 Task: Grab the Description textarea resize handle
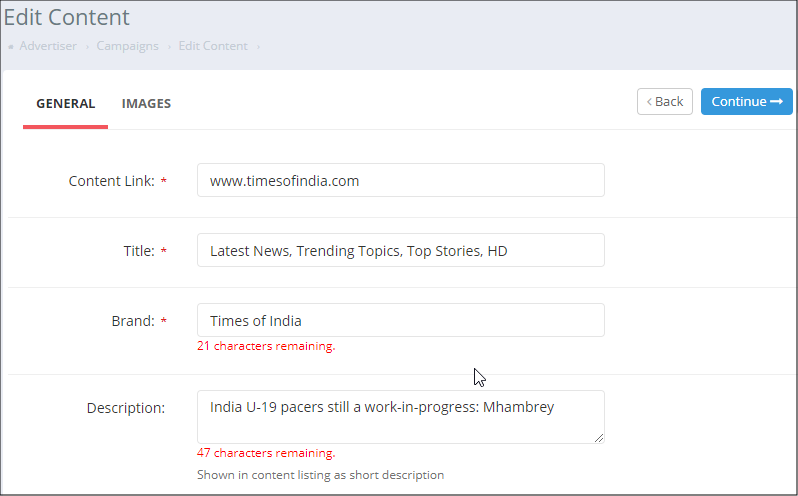coord(599,437)
